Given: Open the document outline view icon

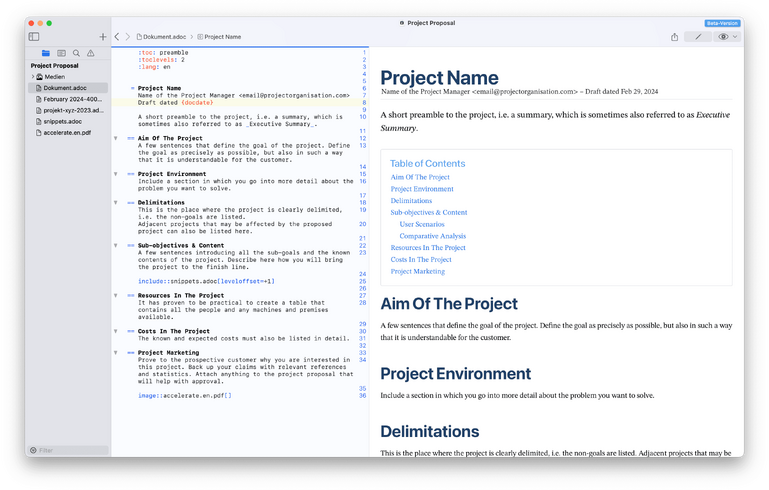Looking at the screenshot, I should click(x=61, y=53).
